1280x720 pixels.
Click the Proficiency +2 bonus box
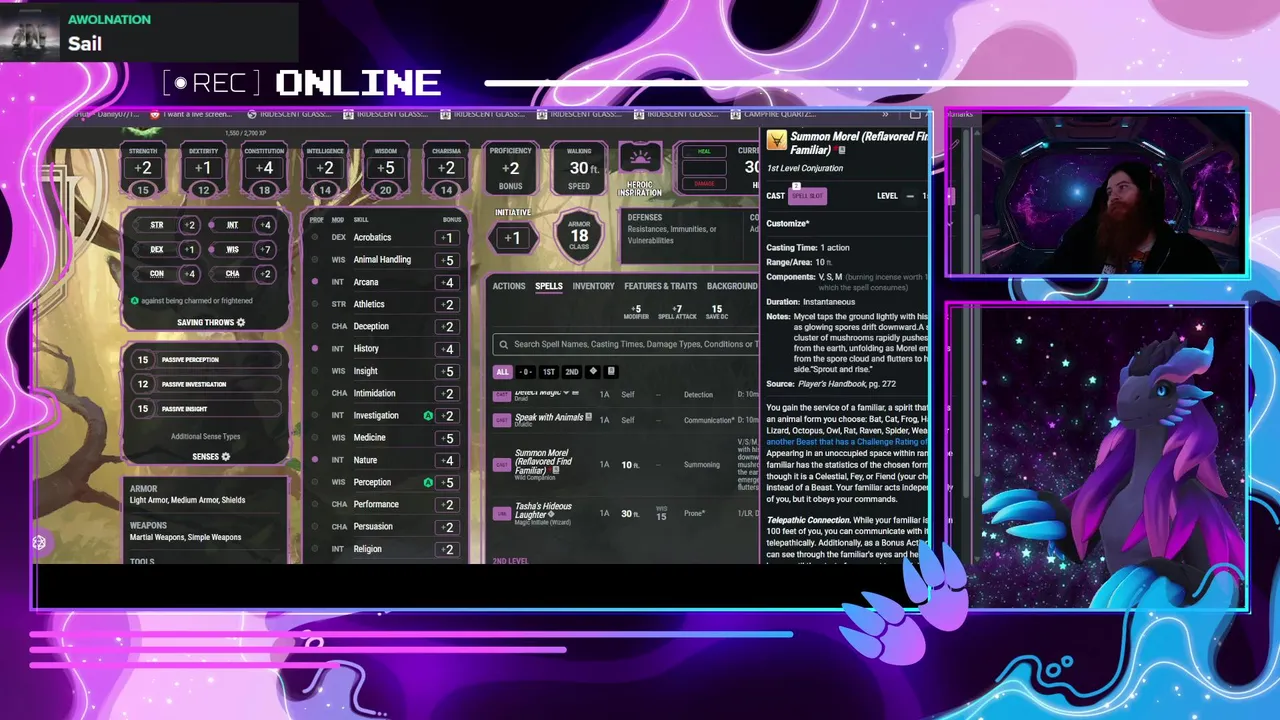click(510, 169)
